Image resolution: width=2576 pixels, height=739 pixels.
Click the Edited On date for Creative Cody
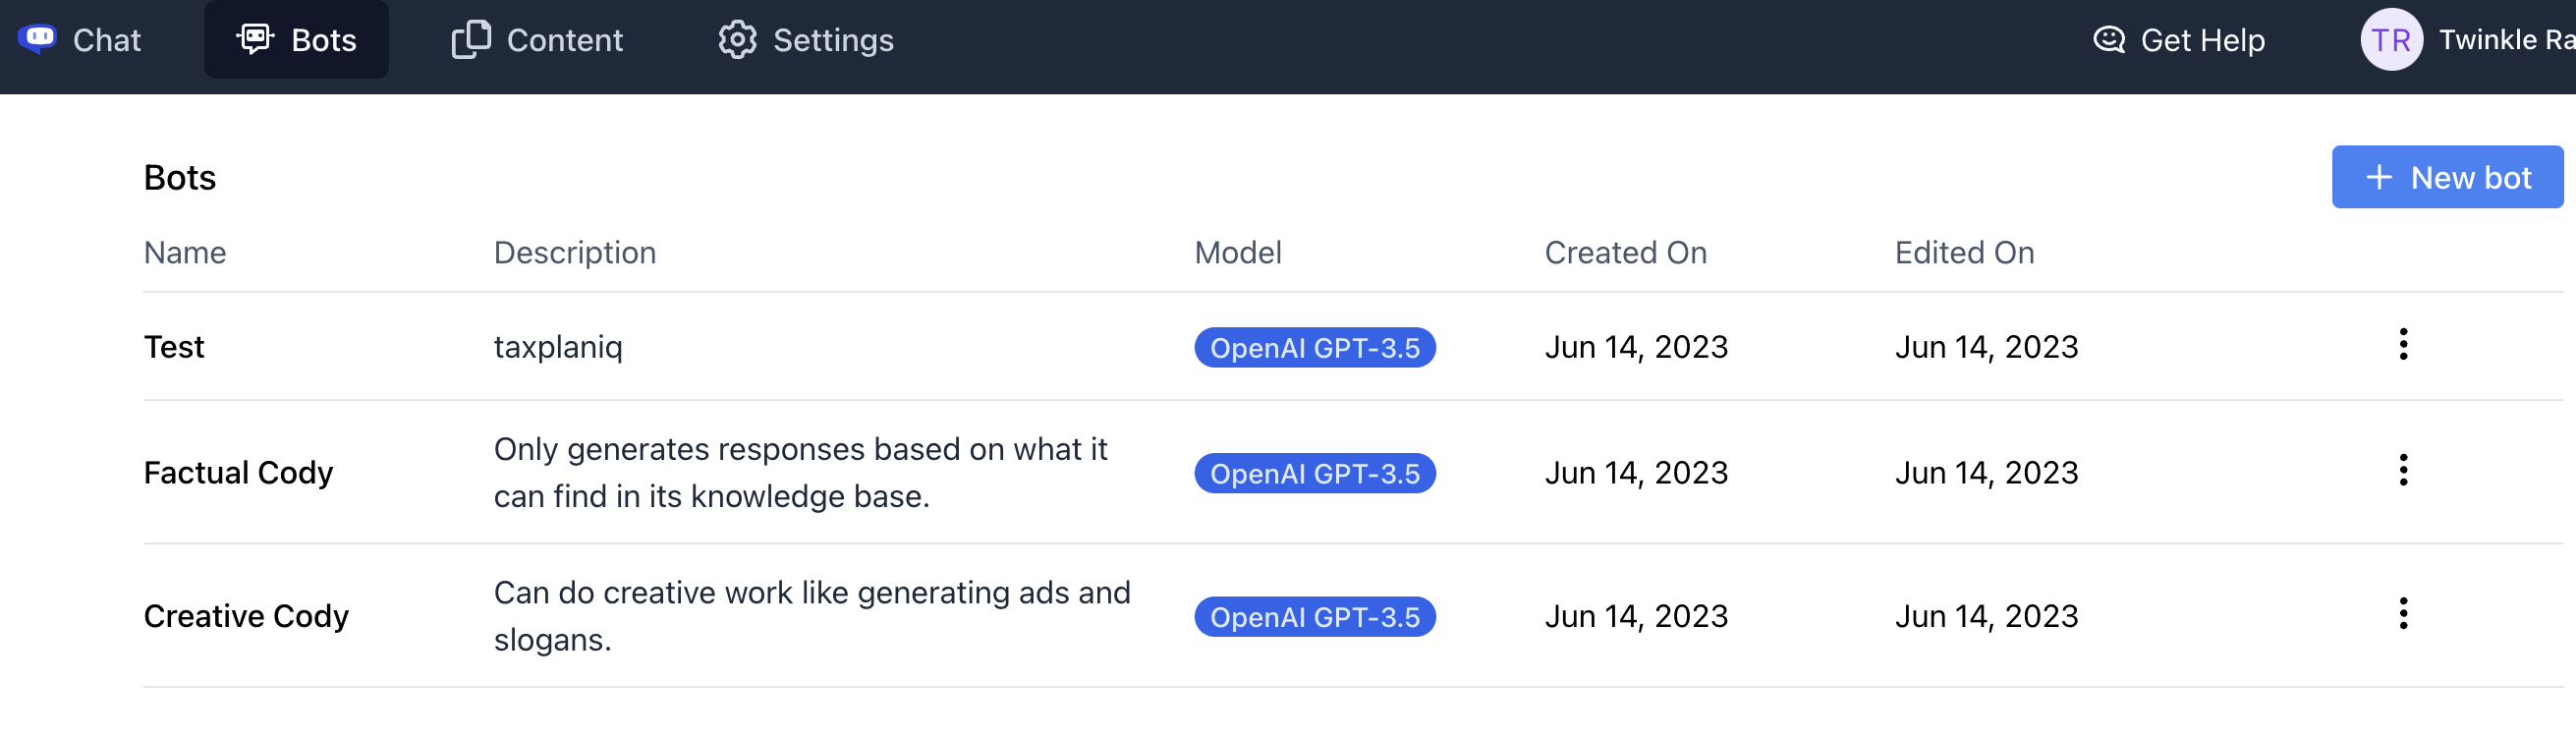1986,616
